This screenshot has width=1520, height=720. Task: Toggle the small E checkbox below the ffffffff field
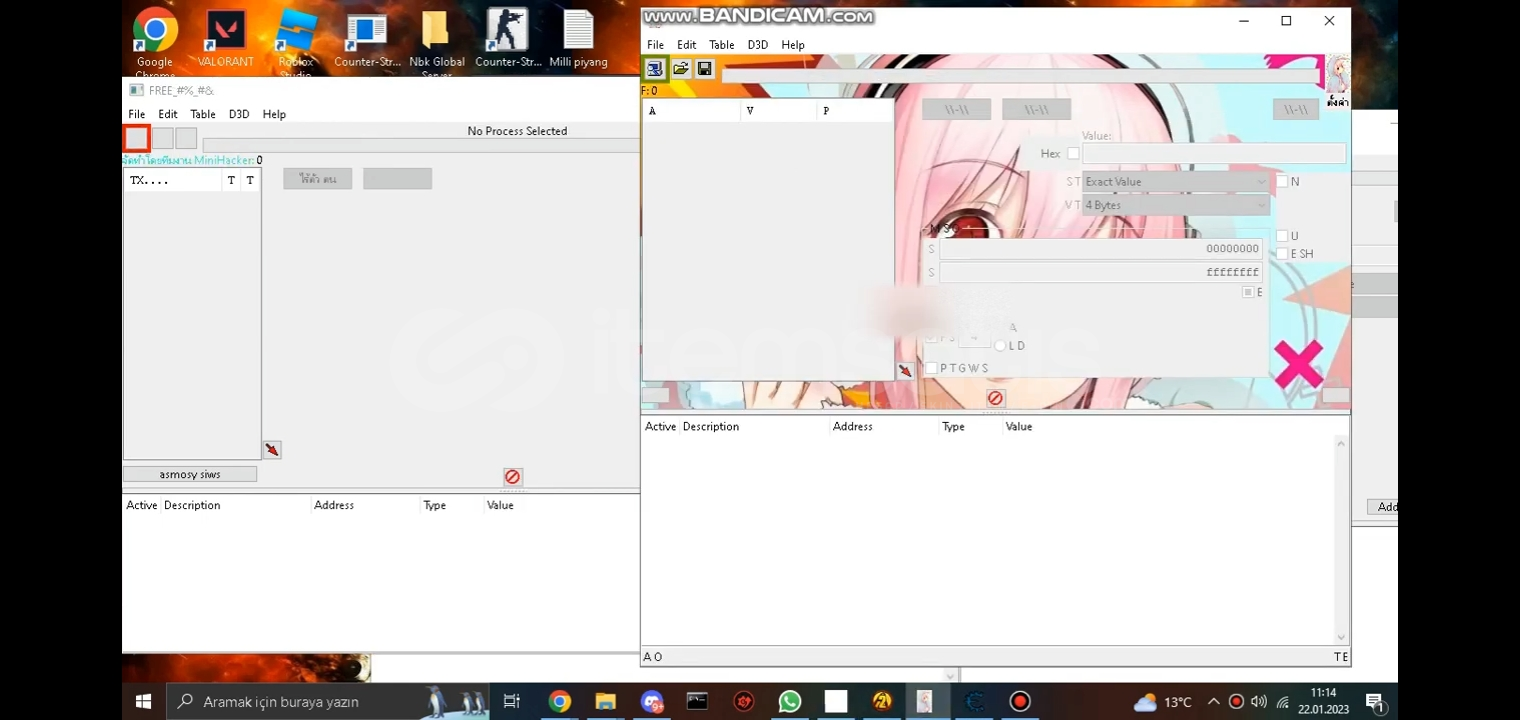pyautogui.click(x=1248, y=292)
